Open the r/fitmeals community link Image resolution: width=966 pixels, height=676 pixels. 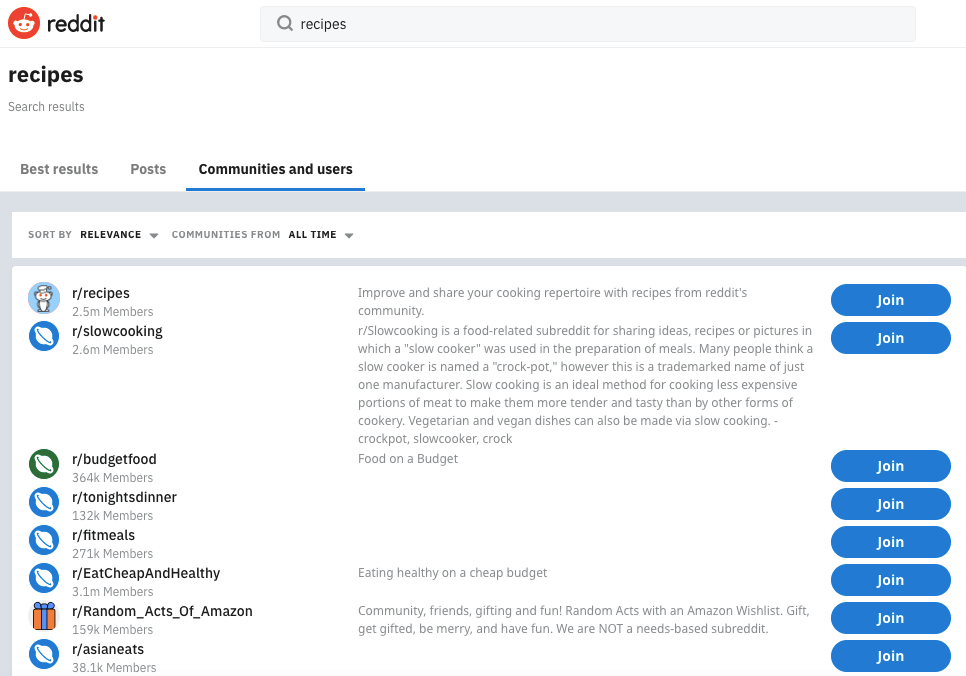pos(104,536)
